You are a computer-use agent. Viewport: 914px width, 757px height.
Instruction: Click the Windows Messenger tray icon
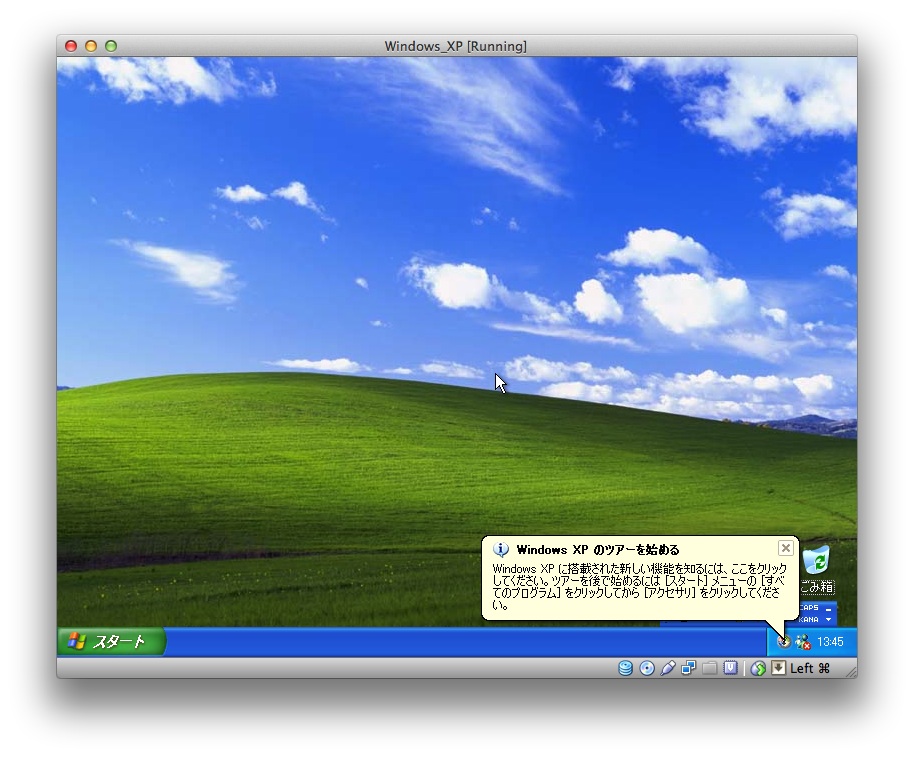click(802, 642)
